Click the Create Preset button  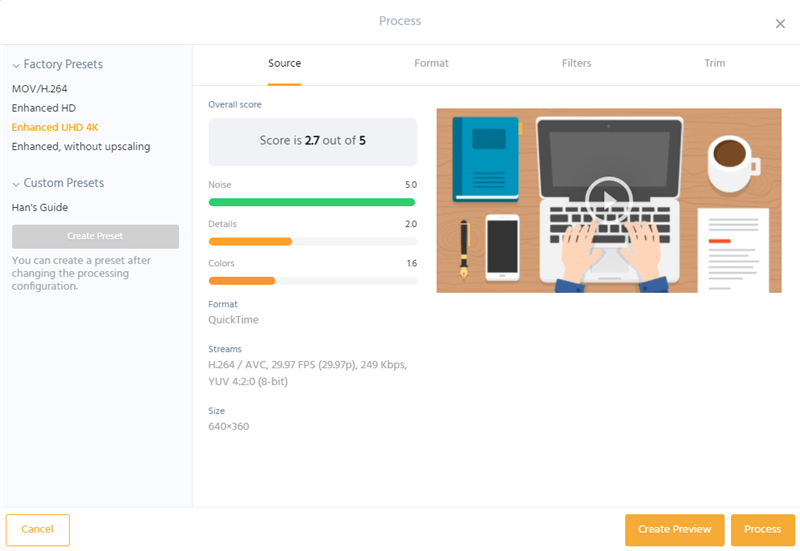click(x=95, y=236)
